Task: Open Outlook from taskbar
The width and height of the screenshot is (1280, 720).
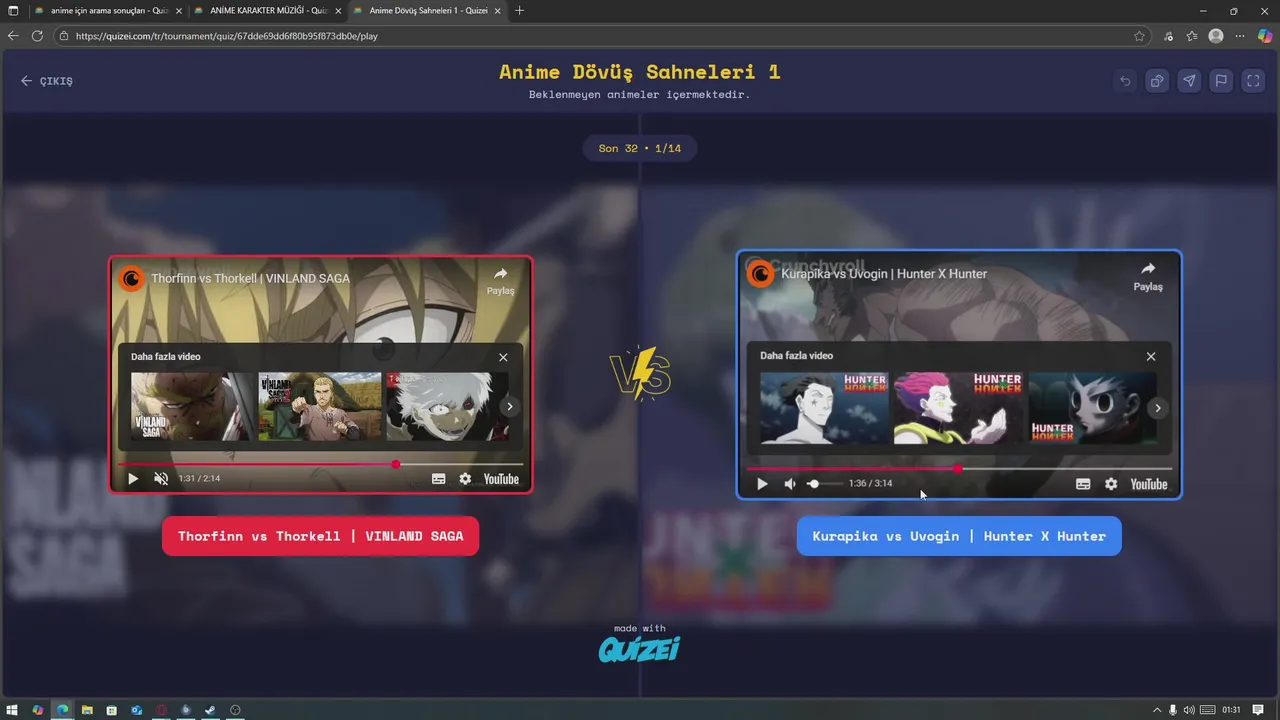Action: (x=136, y=710)
